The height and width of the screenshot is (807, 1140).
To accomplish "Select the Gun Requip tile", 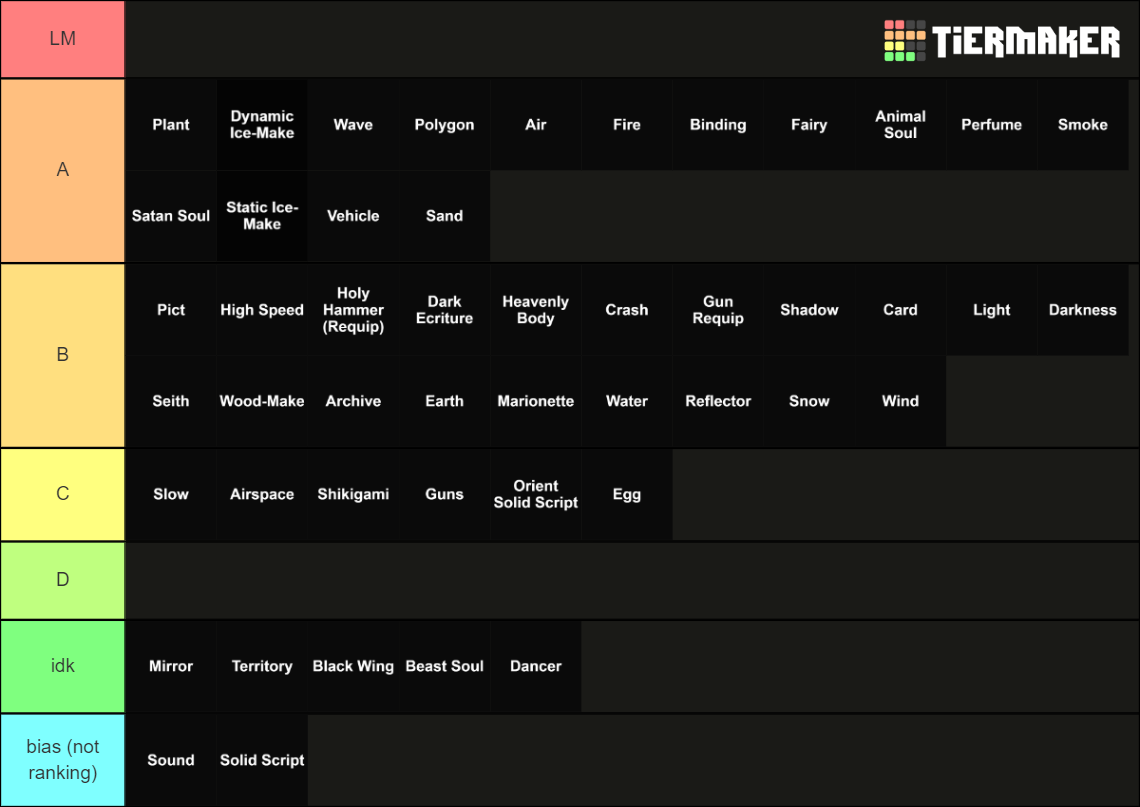I will pyautogui.click(x=718, y=310).
